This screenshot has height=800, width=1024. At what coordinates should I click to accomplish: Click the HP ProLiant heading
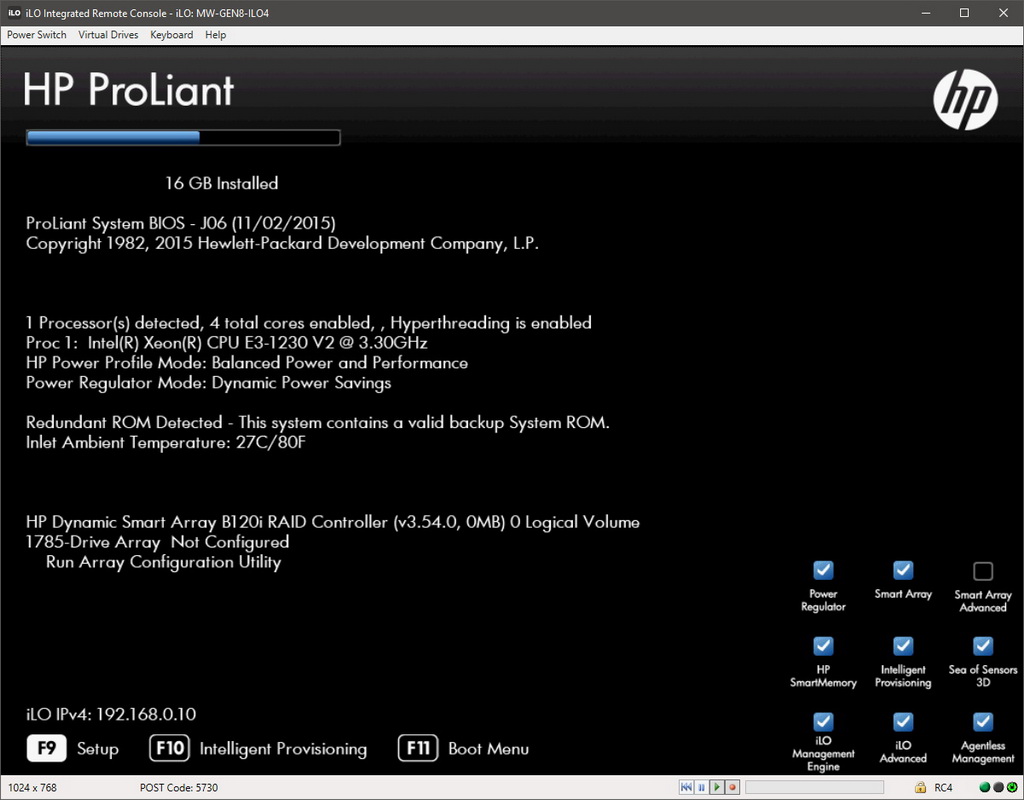tap(129, 89)
